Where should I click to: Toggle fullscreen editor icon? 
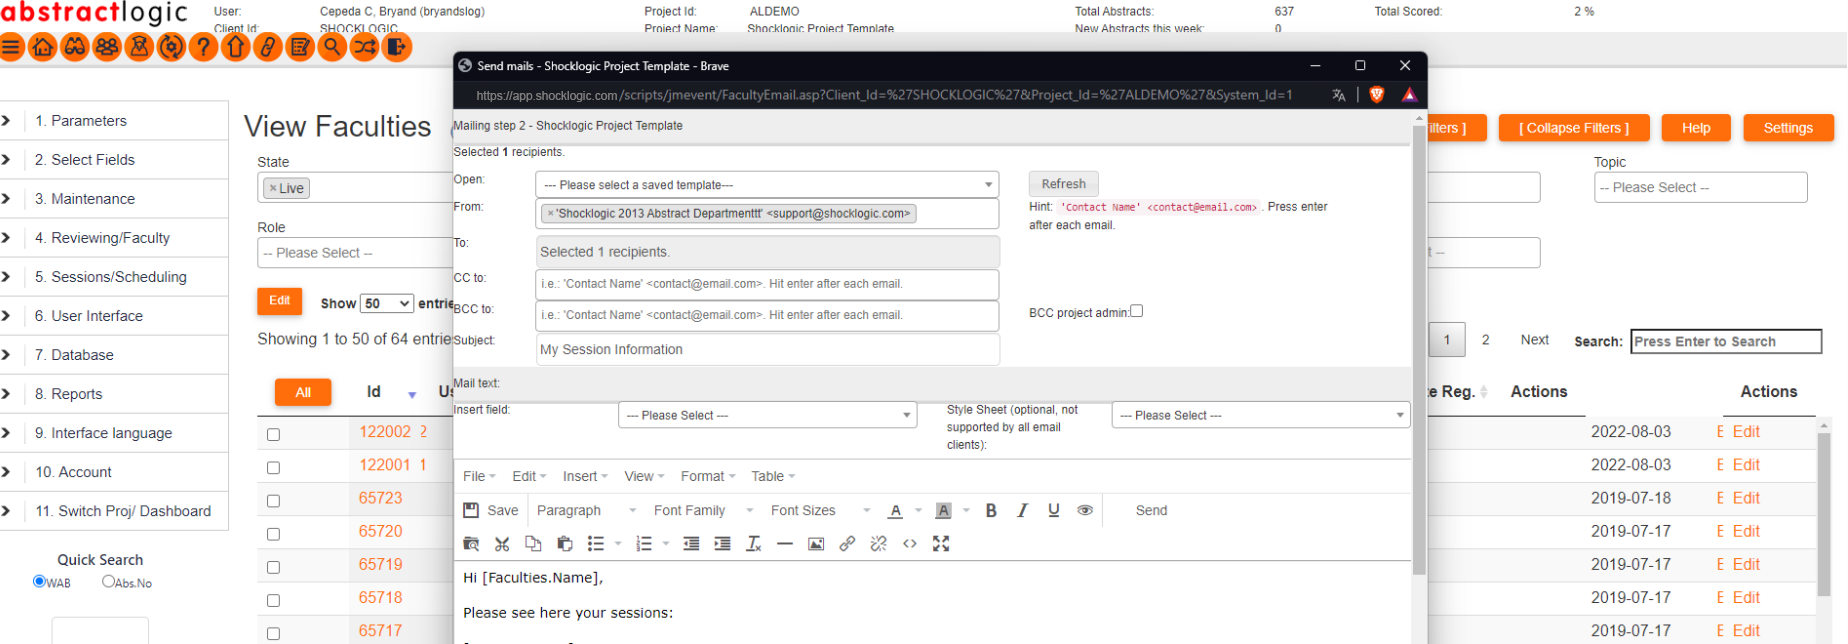click(x=941, y=544)
